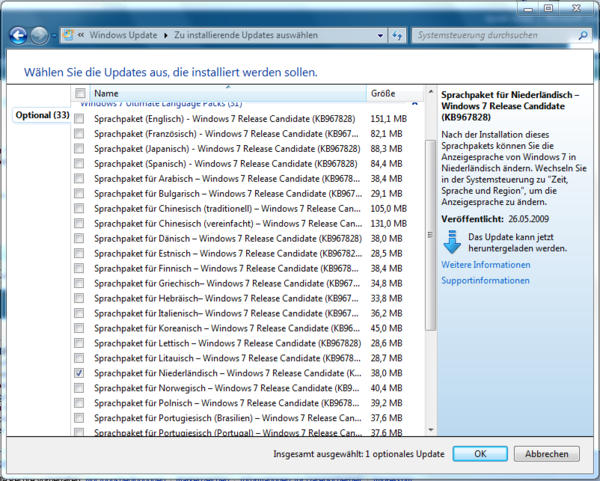Select the Sprachpaket für Griechisch row text

227,283
